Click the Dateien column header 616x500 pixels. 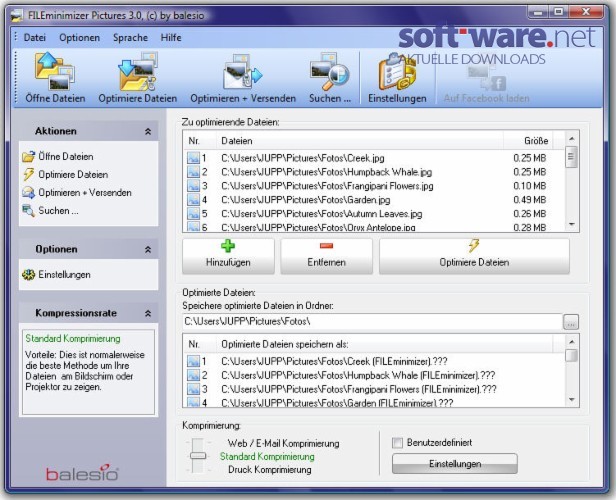point(360,141)
